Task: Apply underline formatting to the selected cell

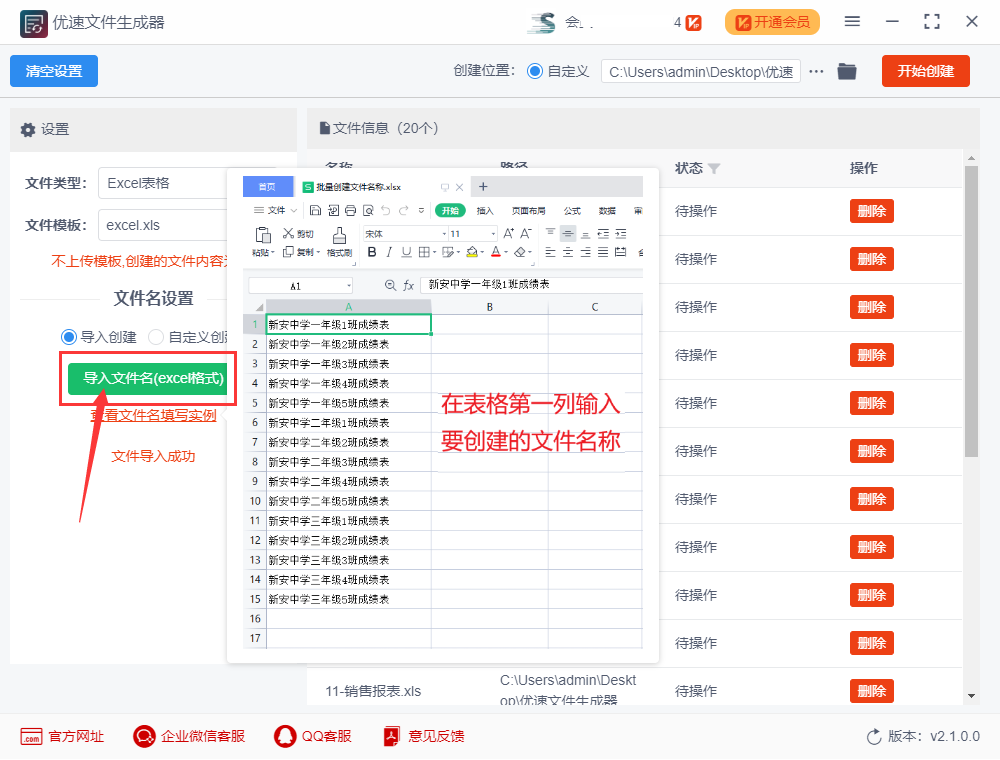Action: tap(404, 252)
